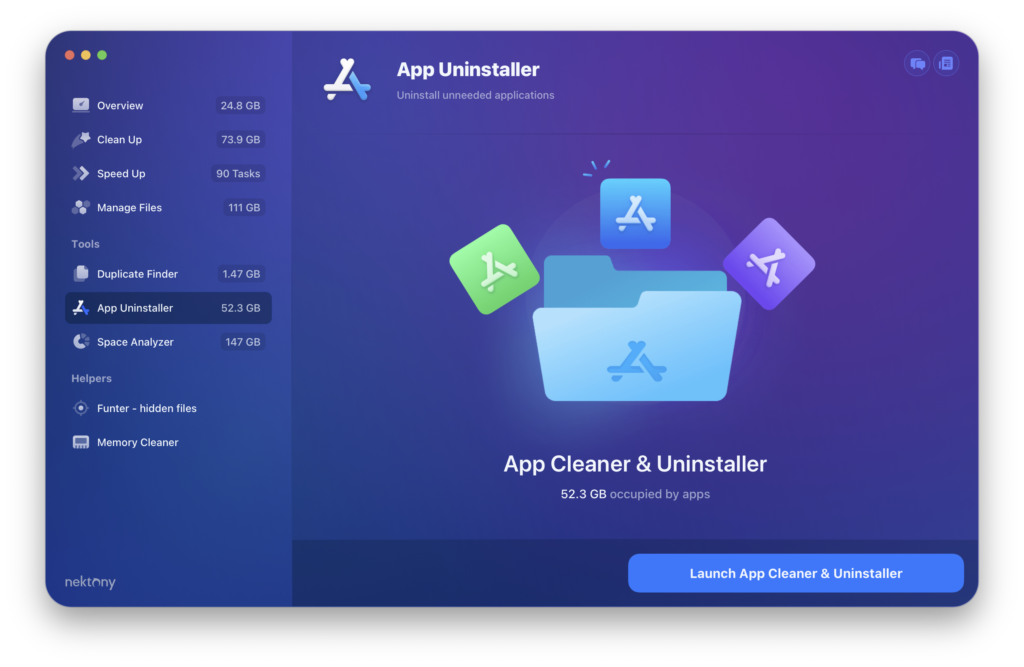Select the App Uninstaller sidebar item
This screenshot has height=667, width=1024.
tap(135, 308)
